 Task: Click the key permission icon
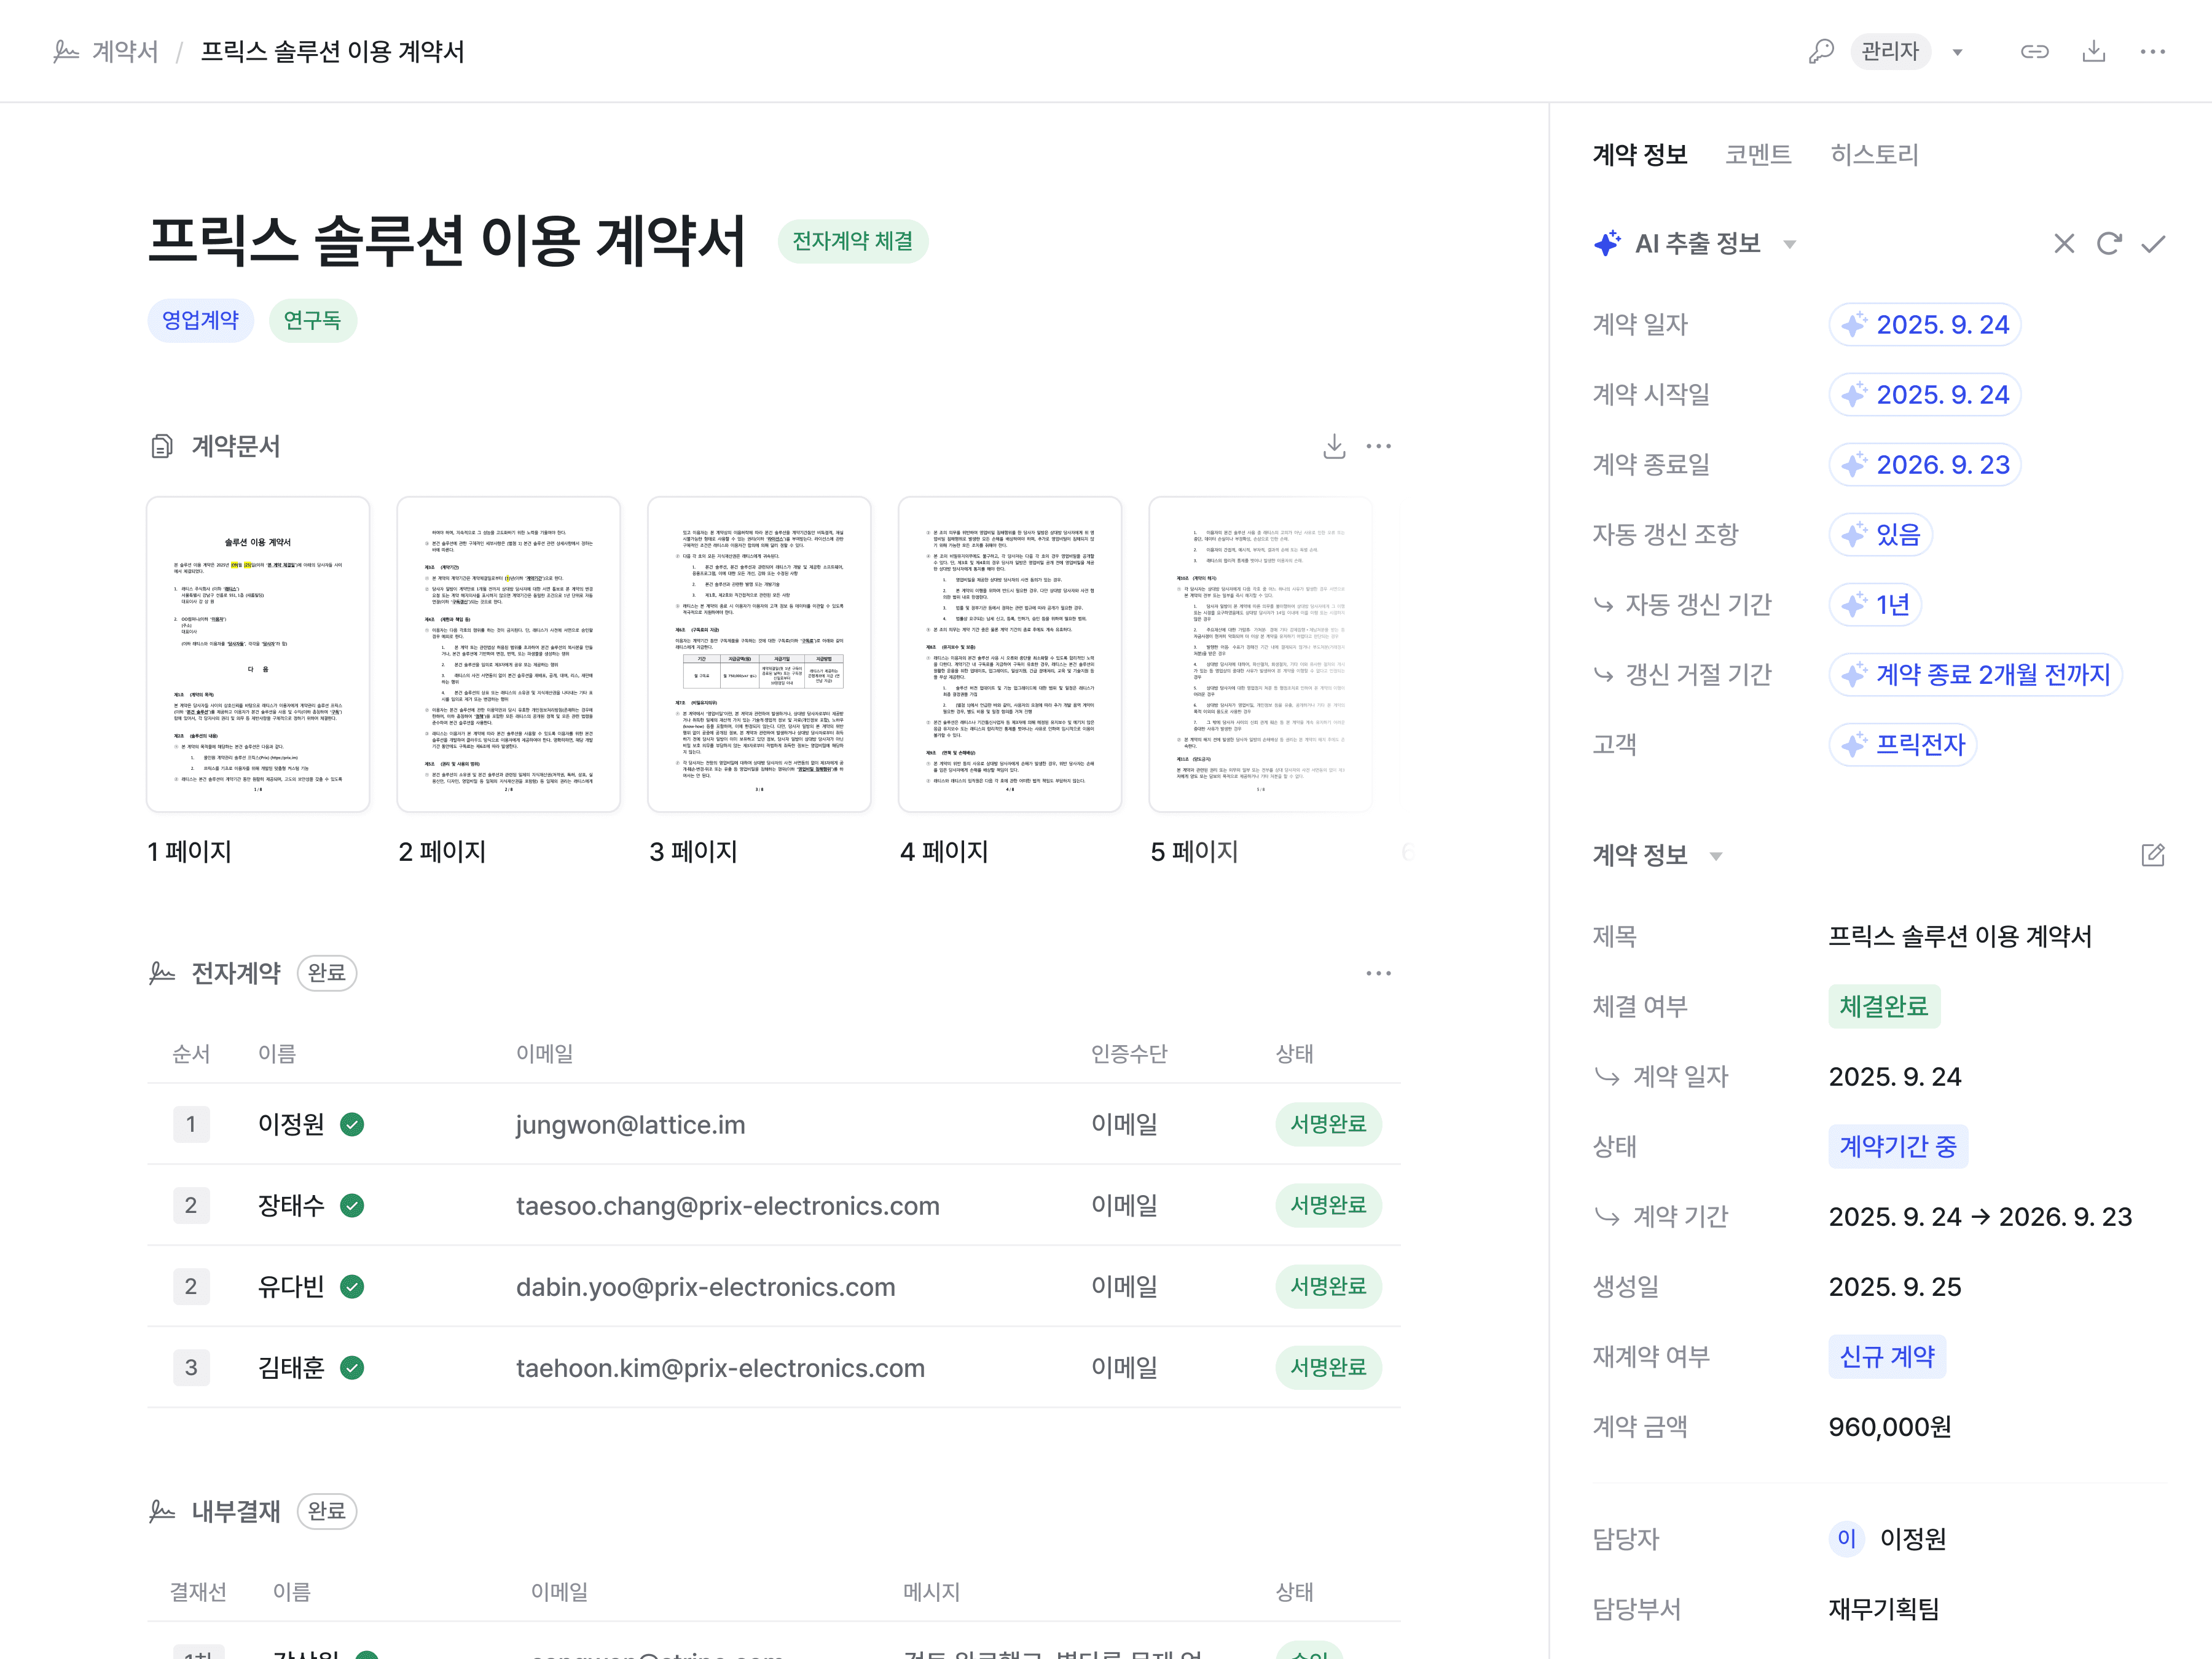click(x=1821, y=51)
